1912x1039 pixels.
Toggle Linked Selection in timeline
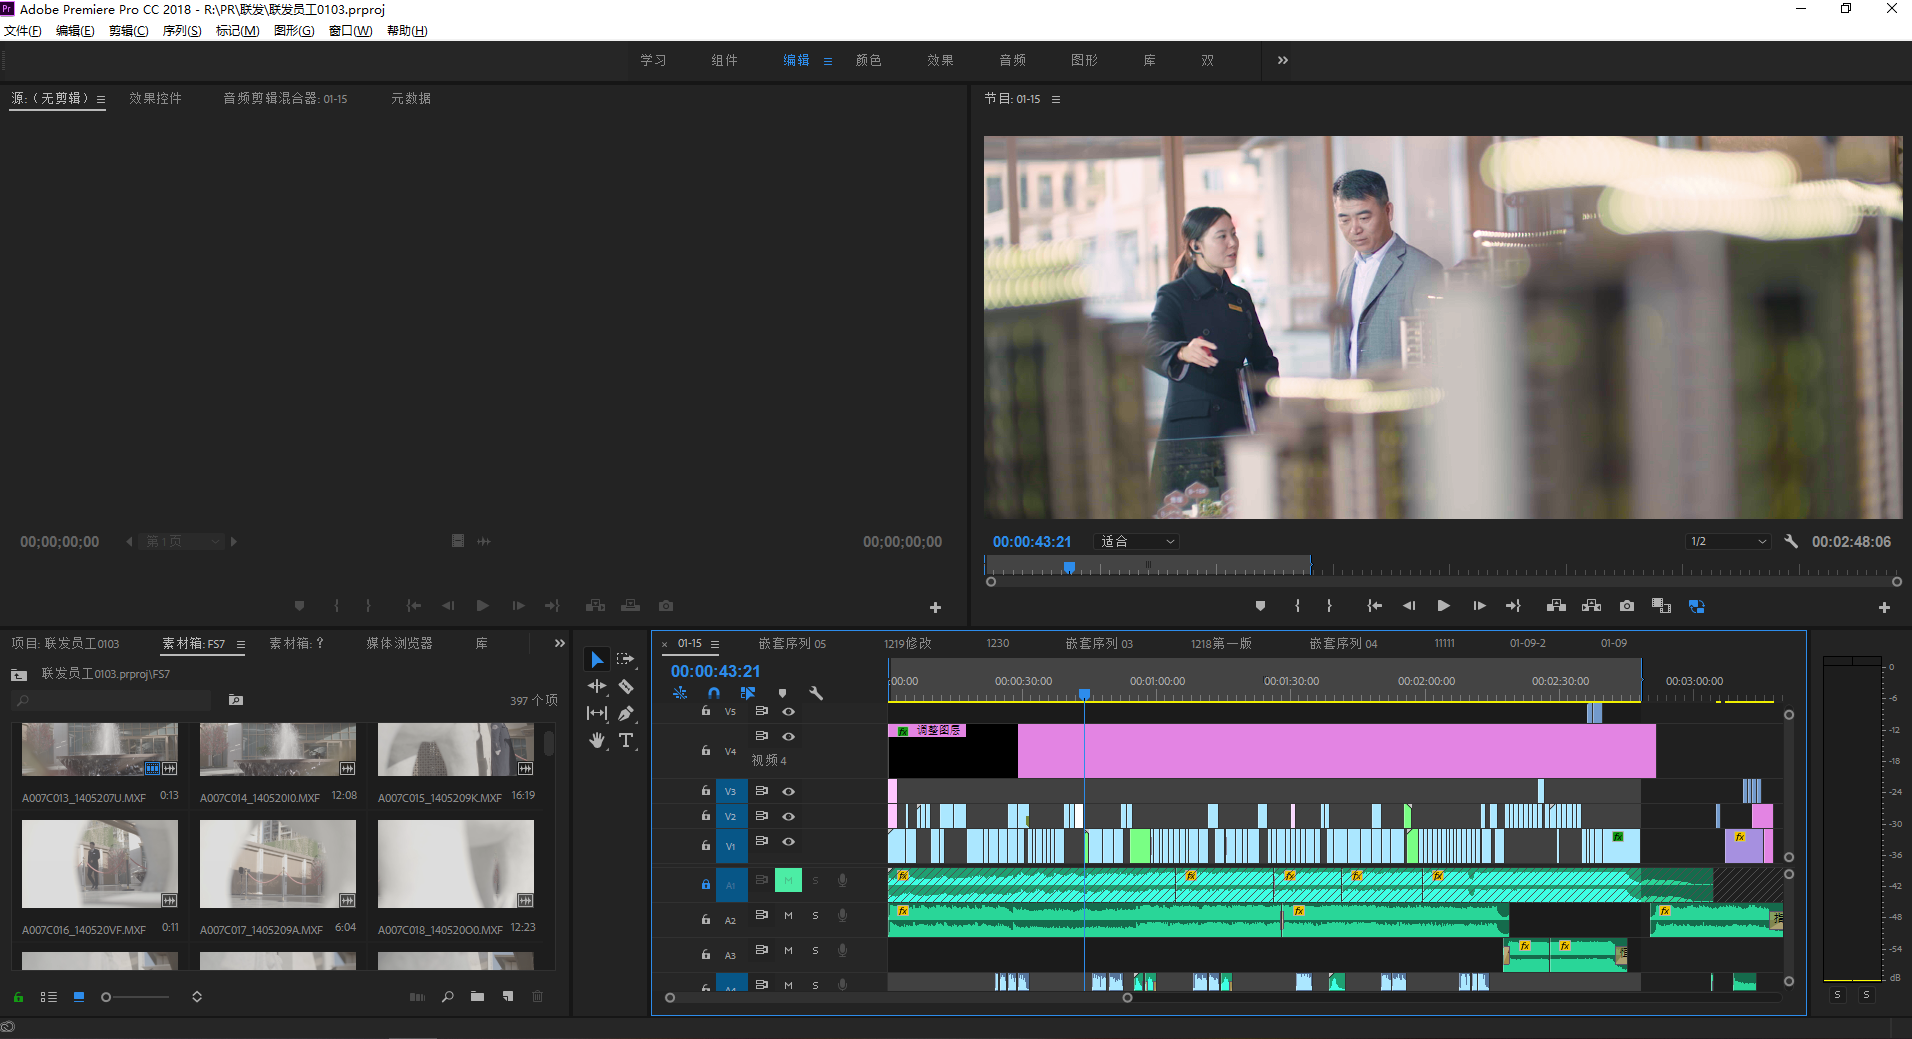coord(748,693)
